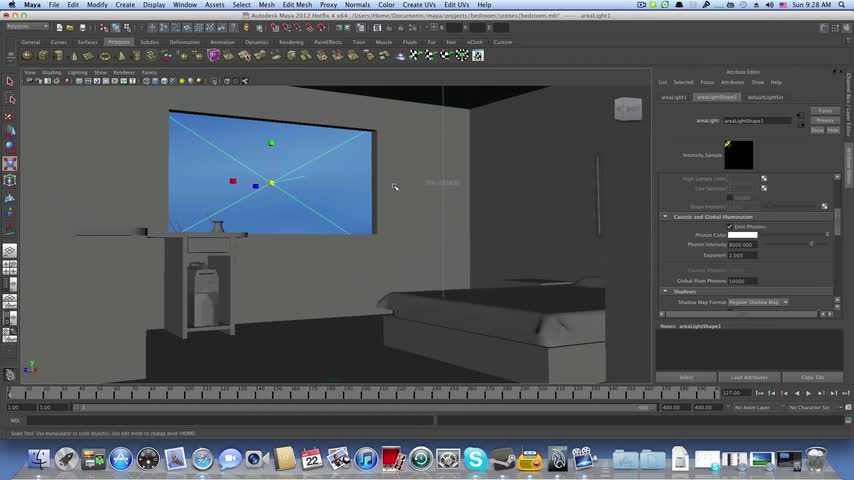Activate the Rotate tool in toolbox
The width and height of the screenshot is (854, 480).
[x=10, y=147]
